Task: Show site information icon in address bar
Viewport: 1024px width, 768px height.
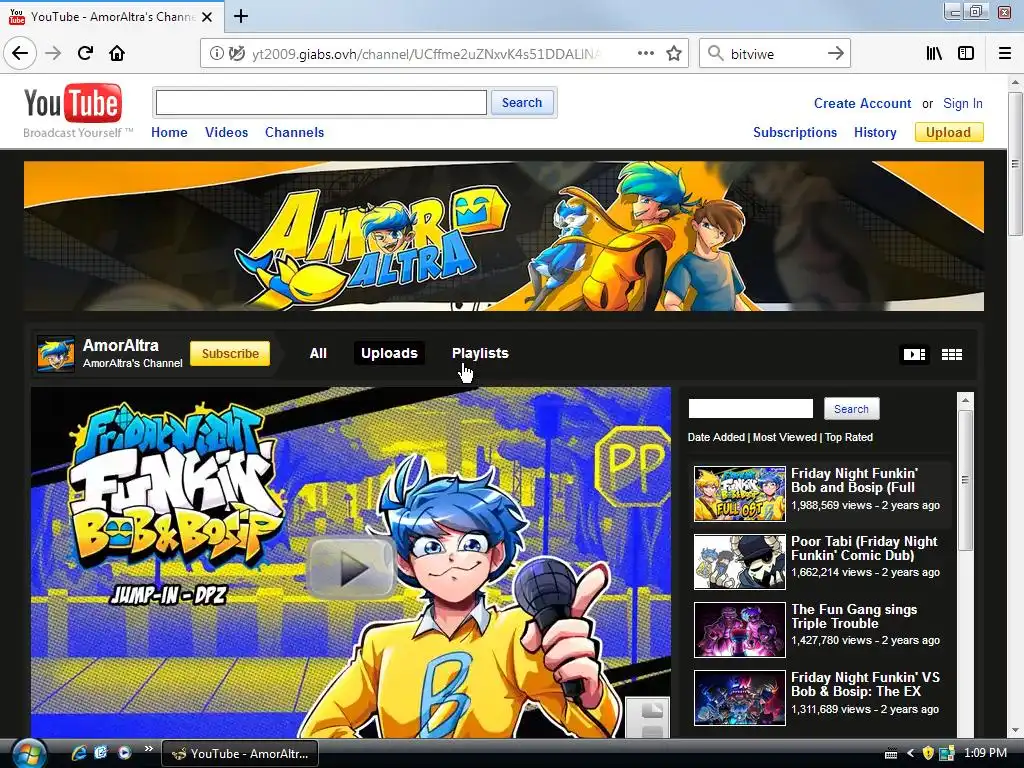Action: 216,53
